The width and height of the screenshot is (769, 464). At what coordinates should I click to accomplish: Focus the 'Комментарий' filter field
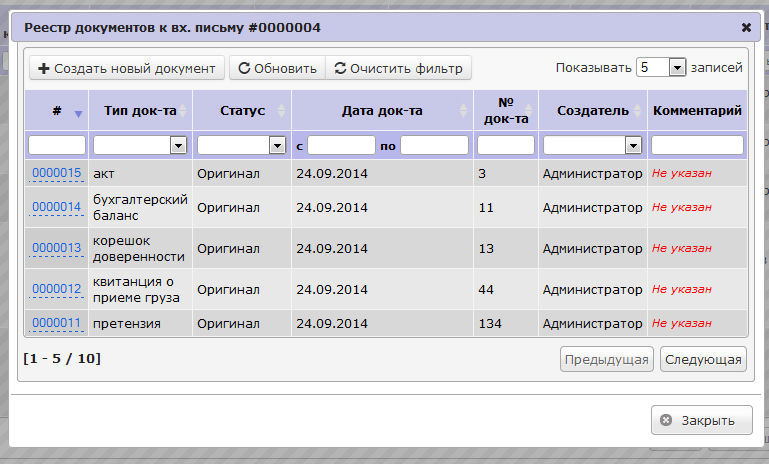[697, 145]
